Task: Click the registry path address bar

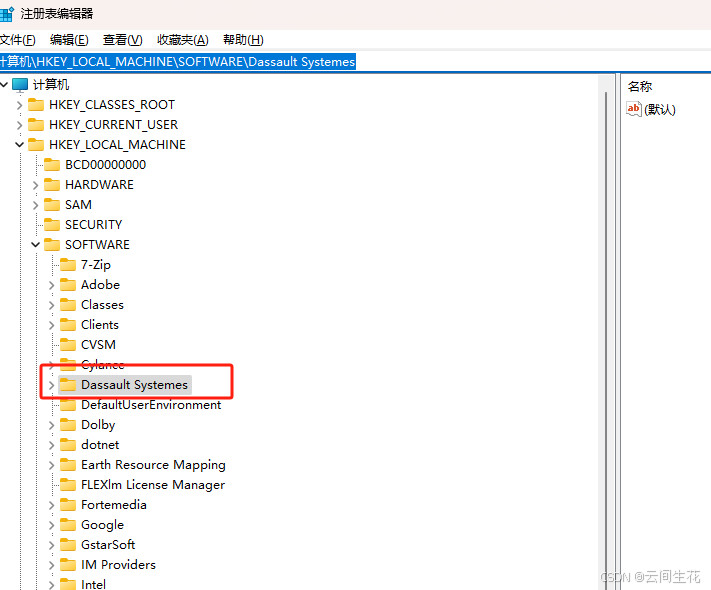Action: [x=356, y=61]
